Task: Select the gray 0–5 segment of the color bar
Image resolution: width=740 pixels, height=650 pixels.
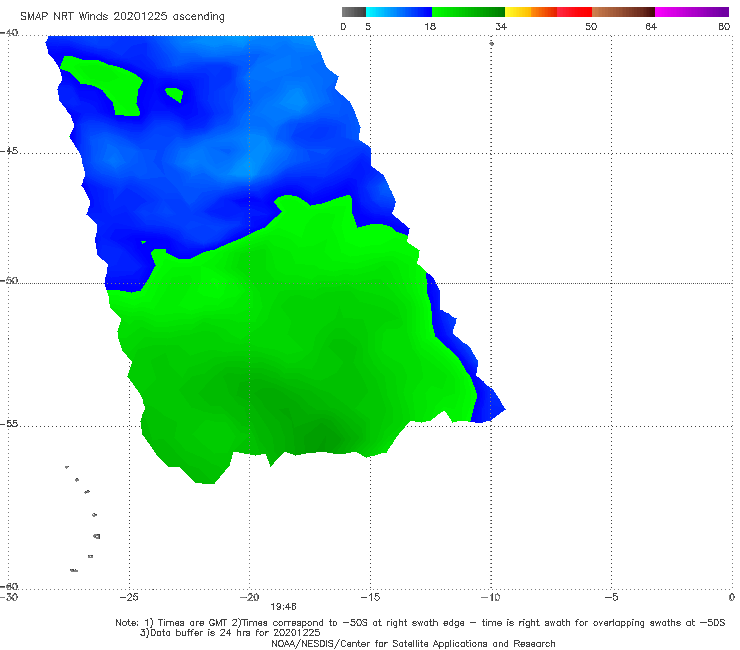Action: [x=354, y=12]
